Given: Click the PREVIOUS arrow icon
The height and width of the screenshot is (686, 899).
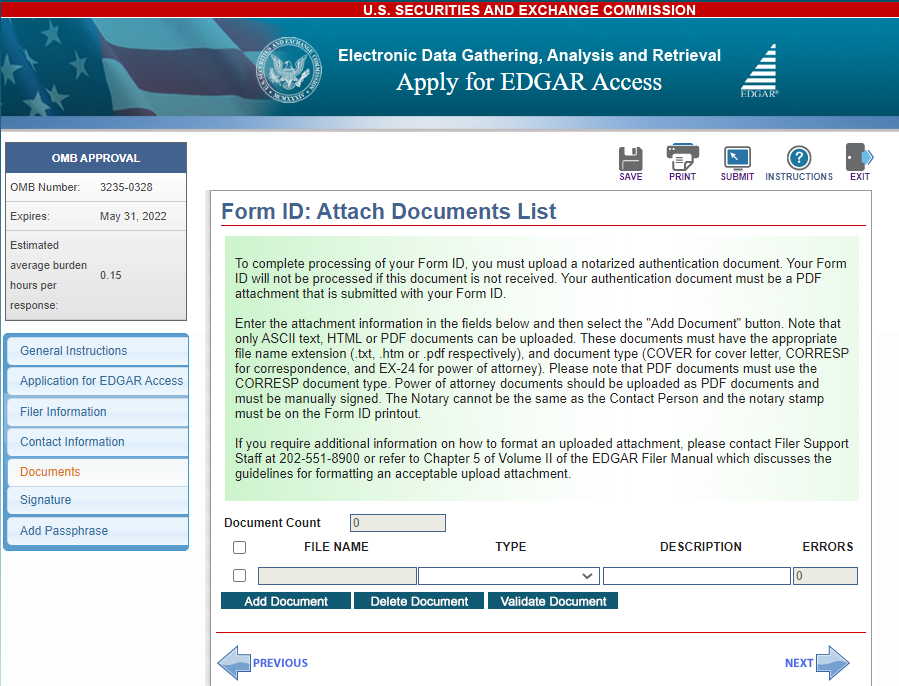Looking at the screenshot, I should click(x=235, y=662).
